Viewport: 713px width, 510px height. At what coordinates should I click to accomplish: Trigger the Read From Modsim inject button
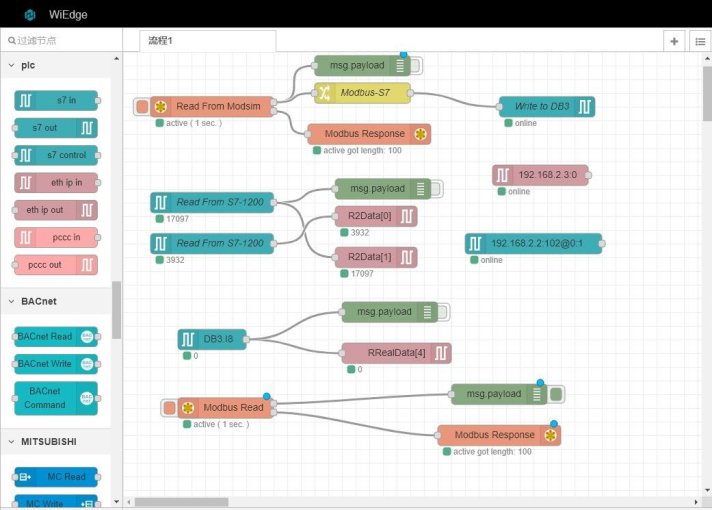point(142,106)
